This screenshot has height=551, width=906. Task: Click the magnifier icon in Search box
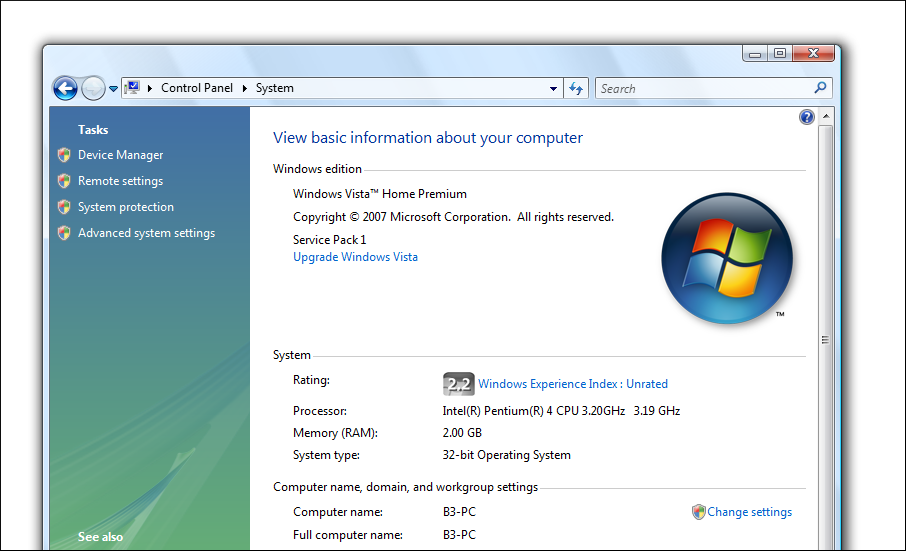tap(820, 88)
